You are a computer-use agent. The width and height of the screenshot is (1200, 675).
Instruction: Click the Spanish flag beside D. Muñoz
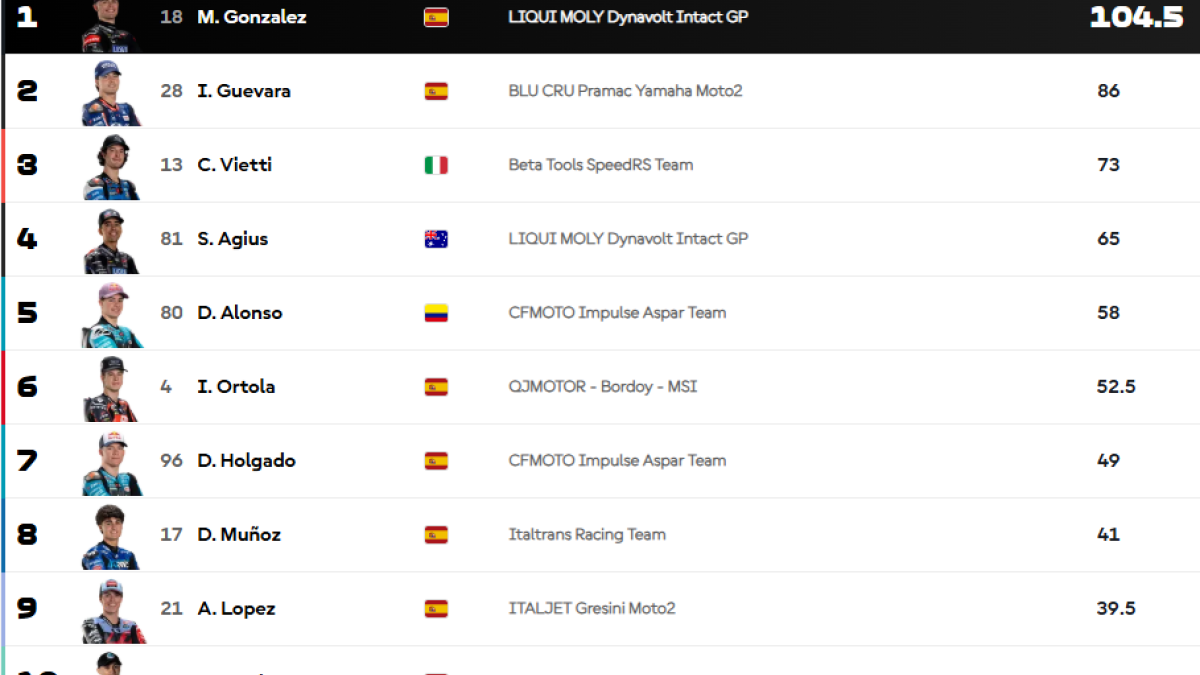pyautogui.click(x=436, y=535)
